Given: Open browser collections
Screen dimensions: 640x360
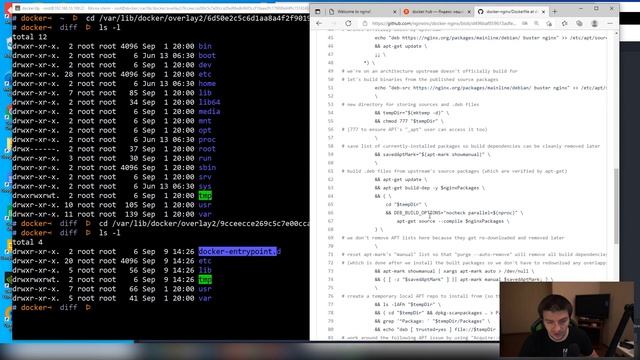Looking at the screenshot, I should 579,24.
